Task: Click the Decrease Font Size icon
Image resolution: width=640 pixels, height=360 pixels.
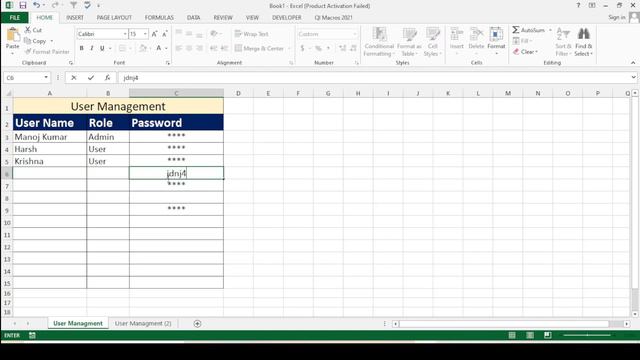Action: pos(164,34)
